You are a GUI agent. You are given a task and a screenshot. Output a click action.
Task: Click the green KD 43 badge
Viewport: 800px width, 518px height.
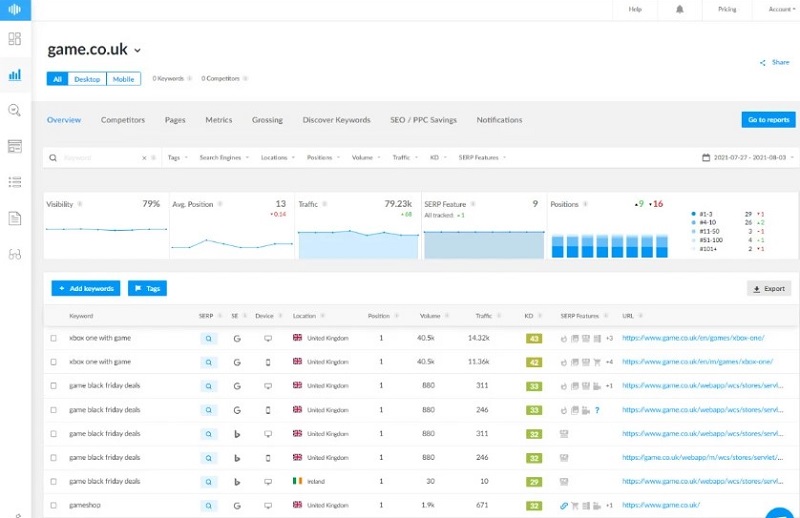534,338
